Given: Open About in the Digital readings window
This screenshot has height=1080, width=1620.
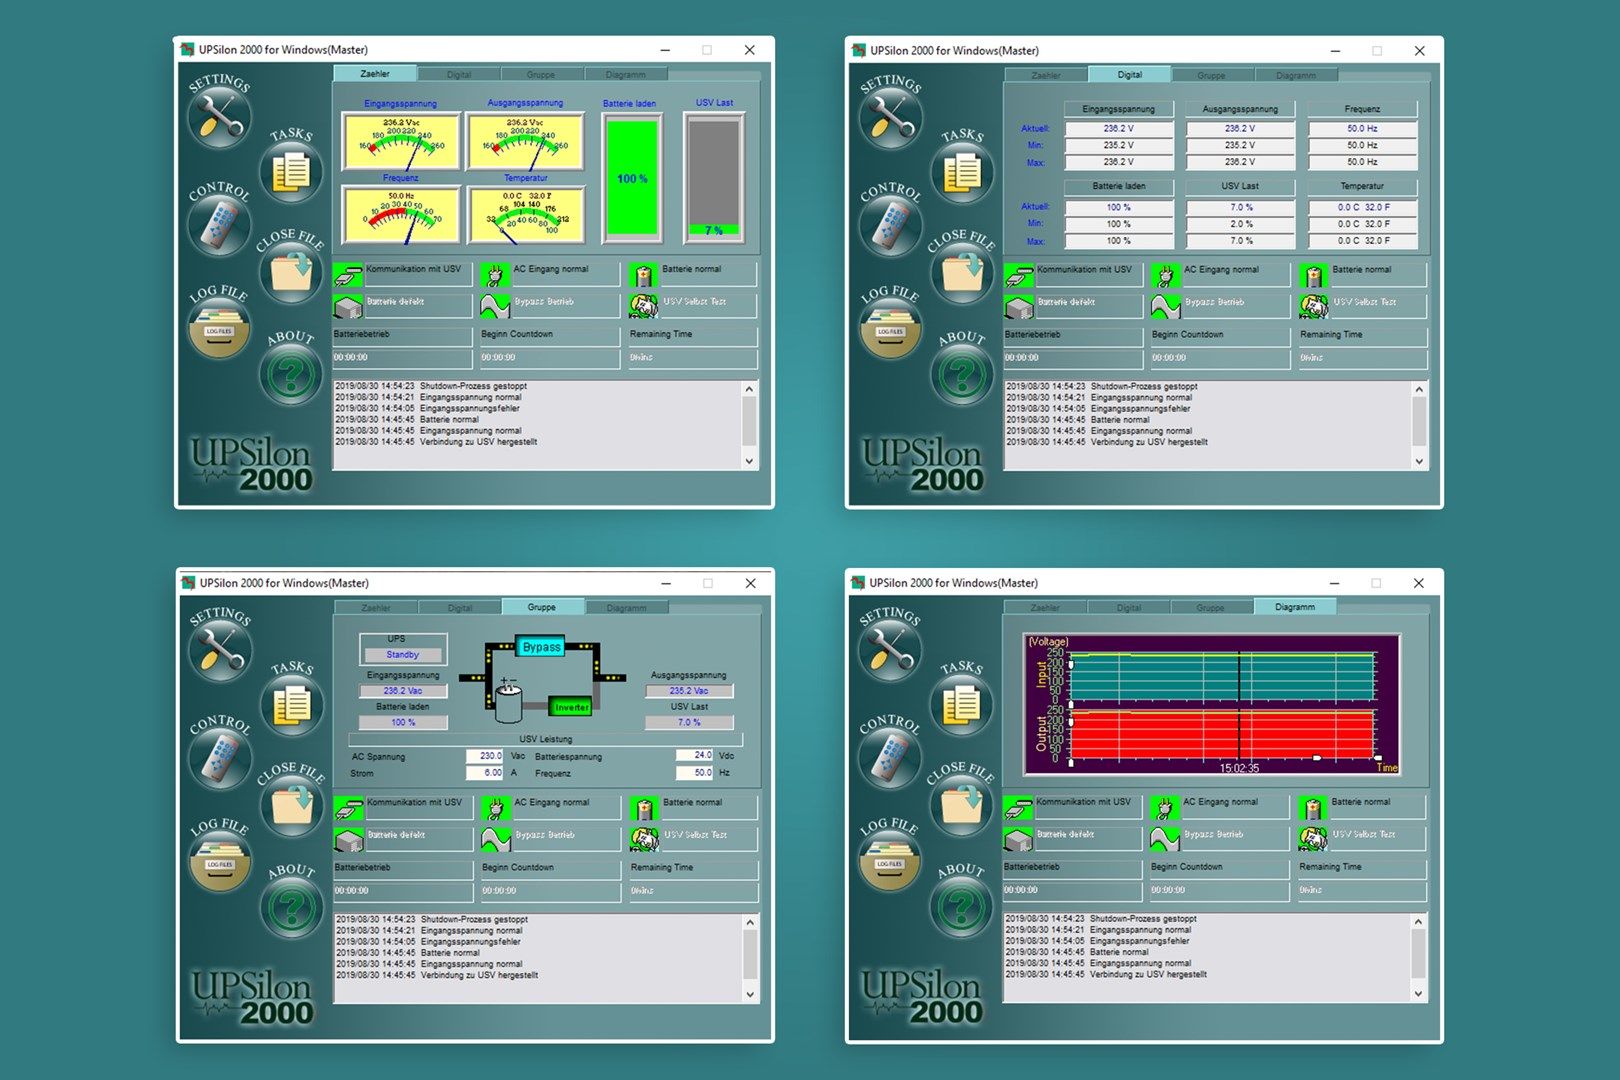Looking at the screenshot, I should pos(962,375).
